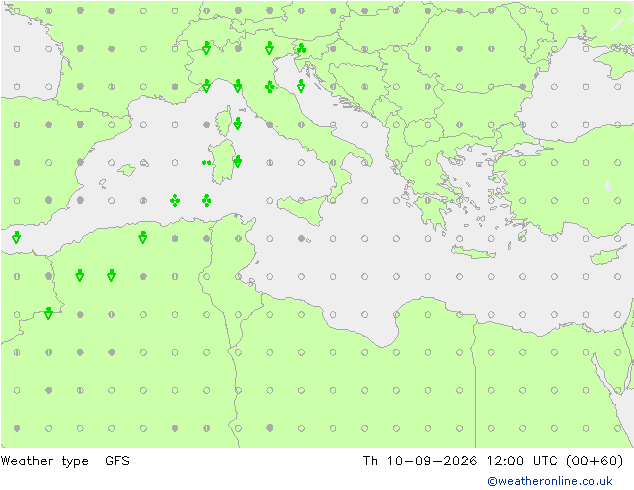Click the filled gray dot beside Malta

[301, 239]
